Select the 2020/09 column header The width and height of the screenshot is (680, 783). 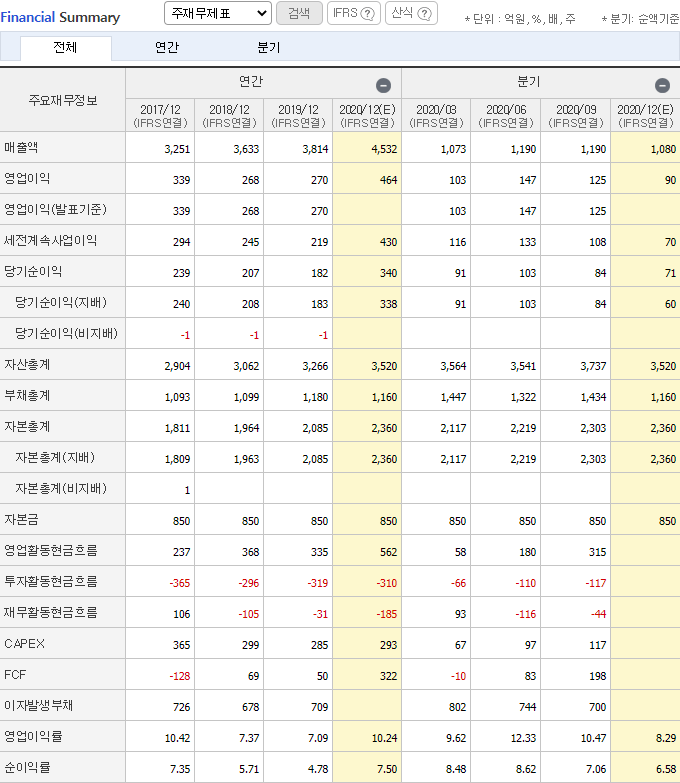coord(576,116)
